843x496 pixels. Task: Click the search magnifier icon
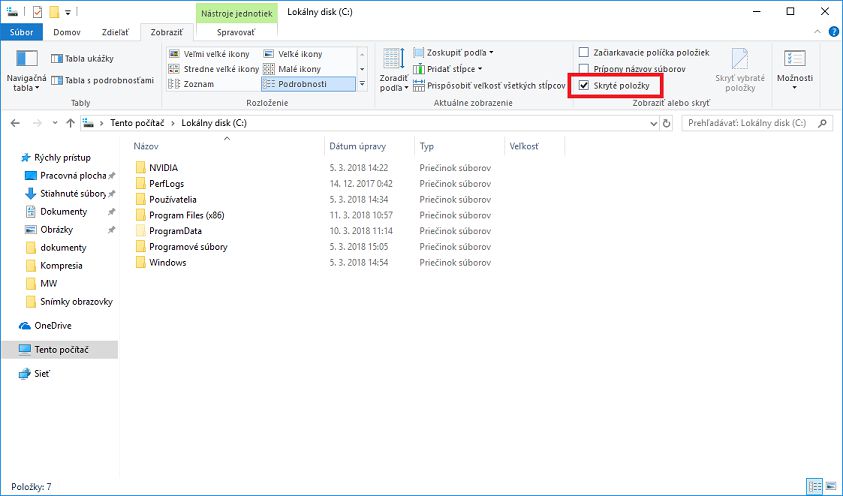click(x=822, y=123)
